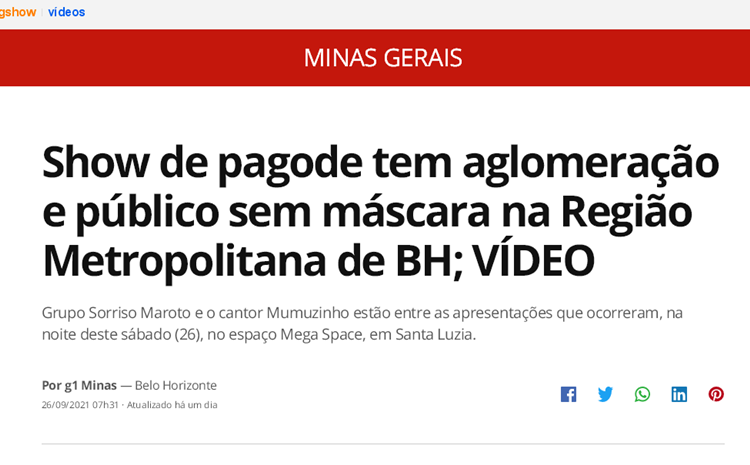Share the article on Twitter
750x465 pixels.
click(x=605, y=394)
